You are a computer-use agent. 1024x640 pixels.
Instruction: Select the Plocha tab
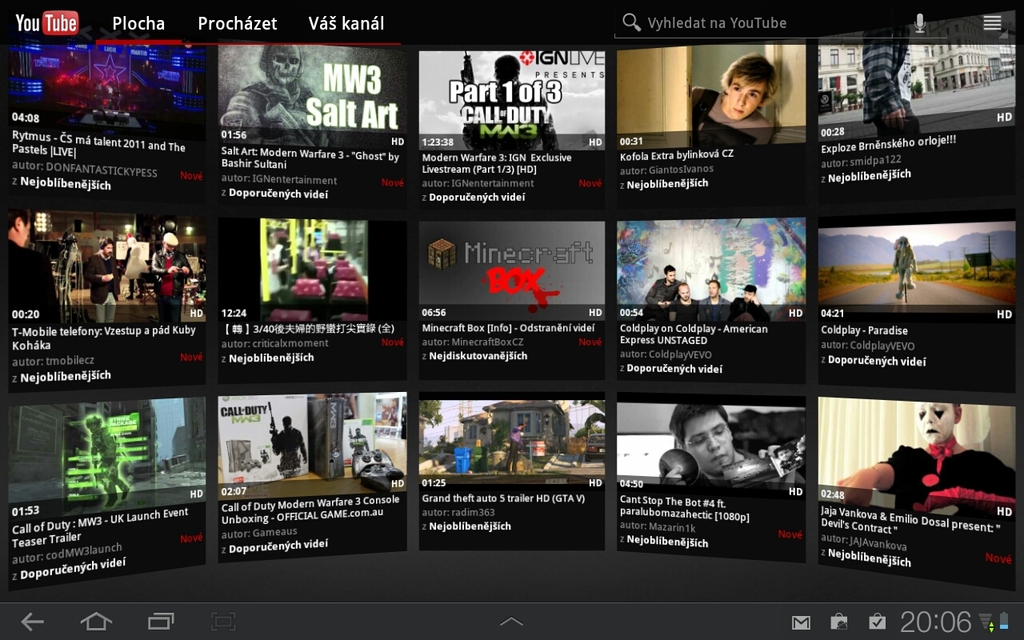139,23
